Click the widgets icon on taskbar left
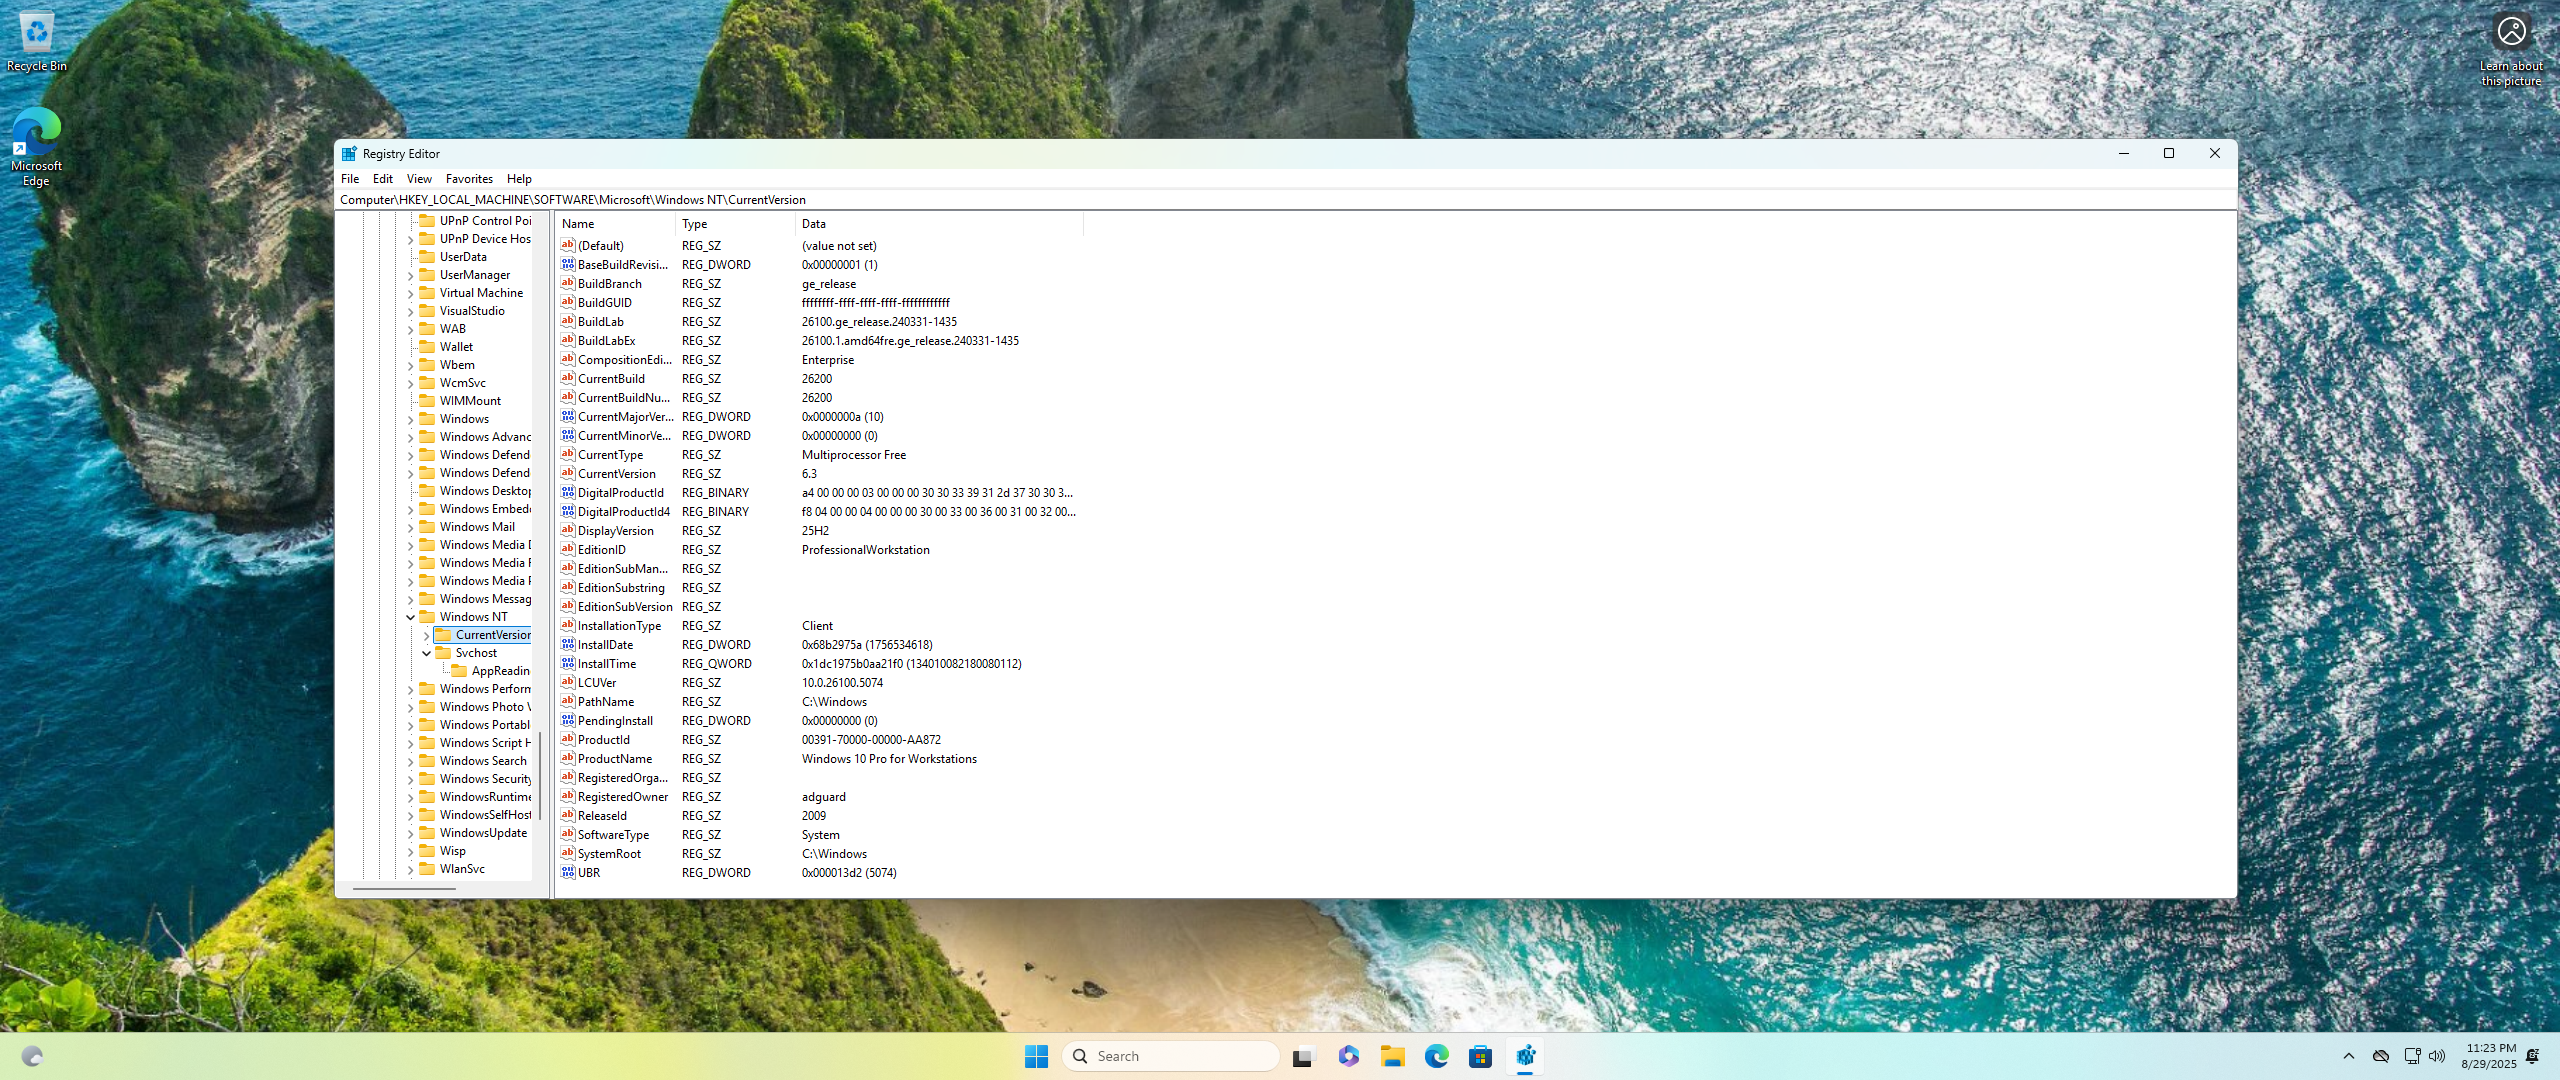2560x1080 pixels. click(x=32, y=1056)
